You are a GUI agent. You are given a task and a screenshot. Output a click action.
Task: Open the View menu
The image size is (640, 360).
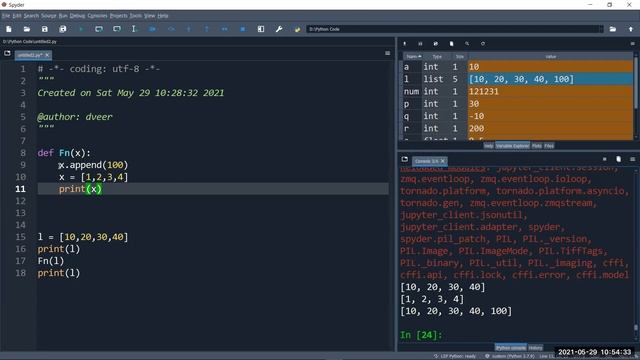[150, 16]
